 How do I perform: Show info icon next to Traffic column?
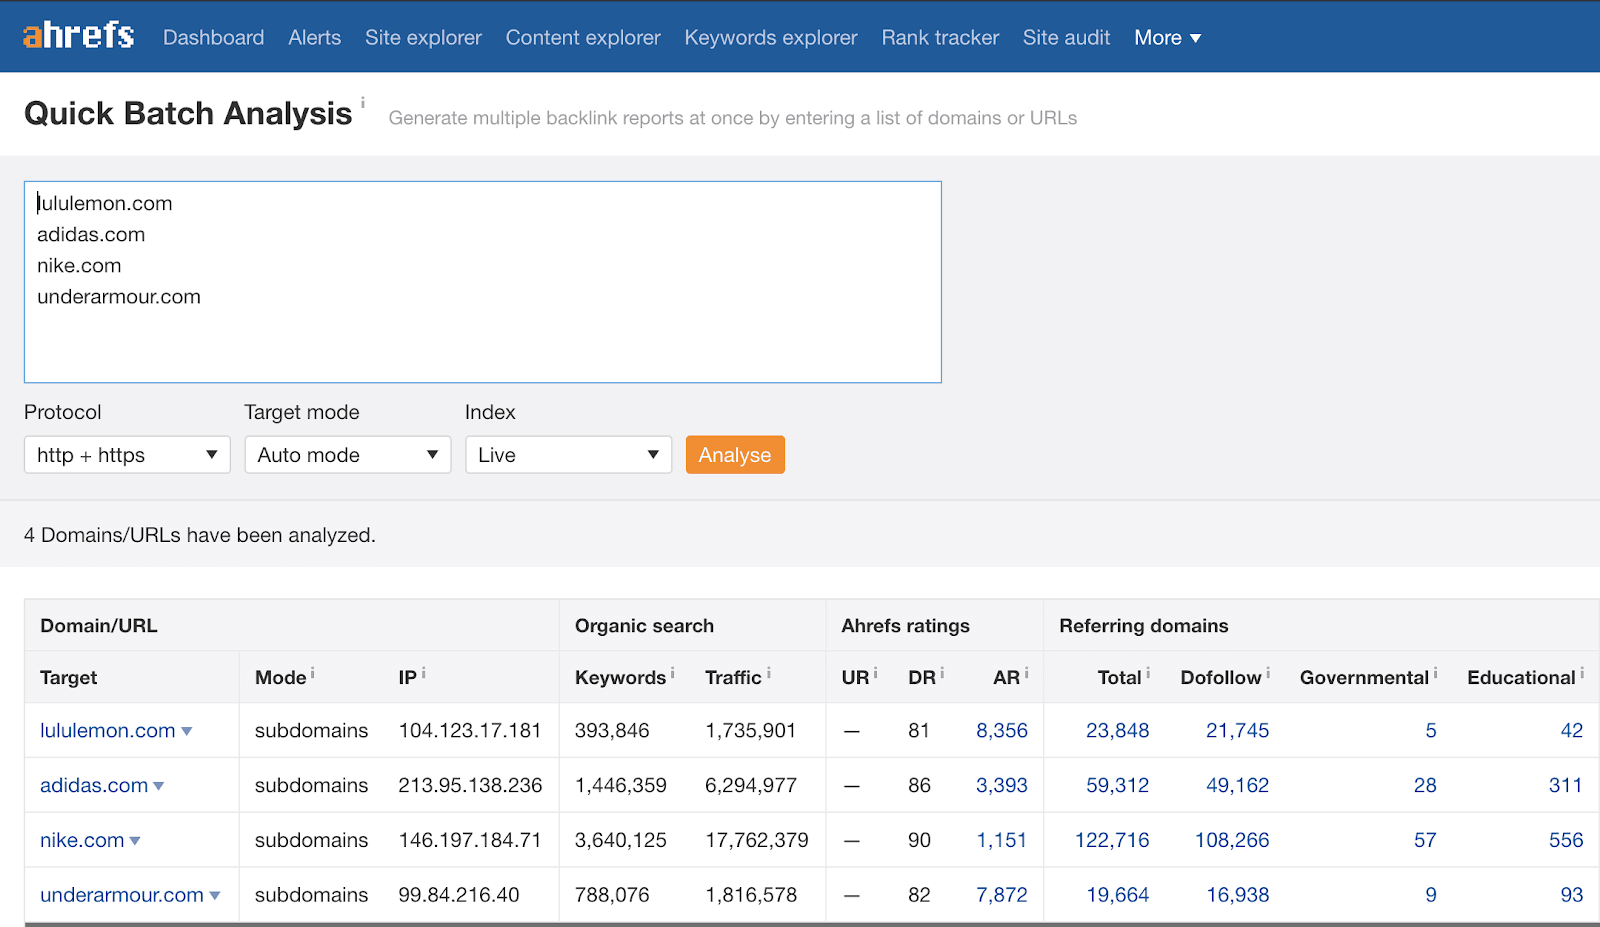click(x=769, y=674)
